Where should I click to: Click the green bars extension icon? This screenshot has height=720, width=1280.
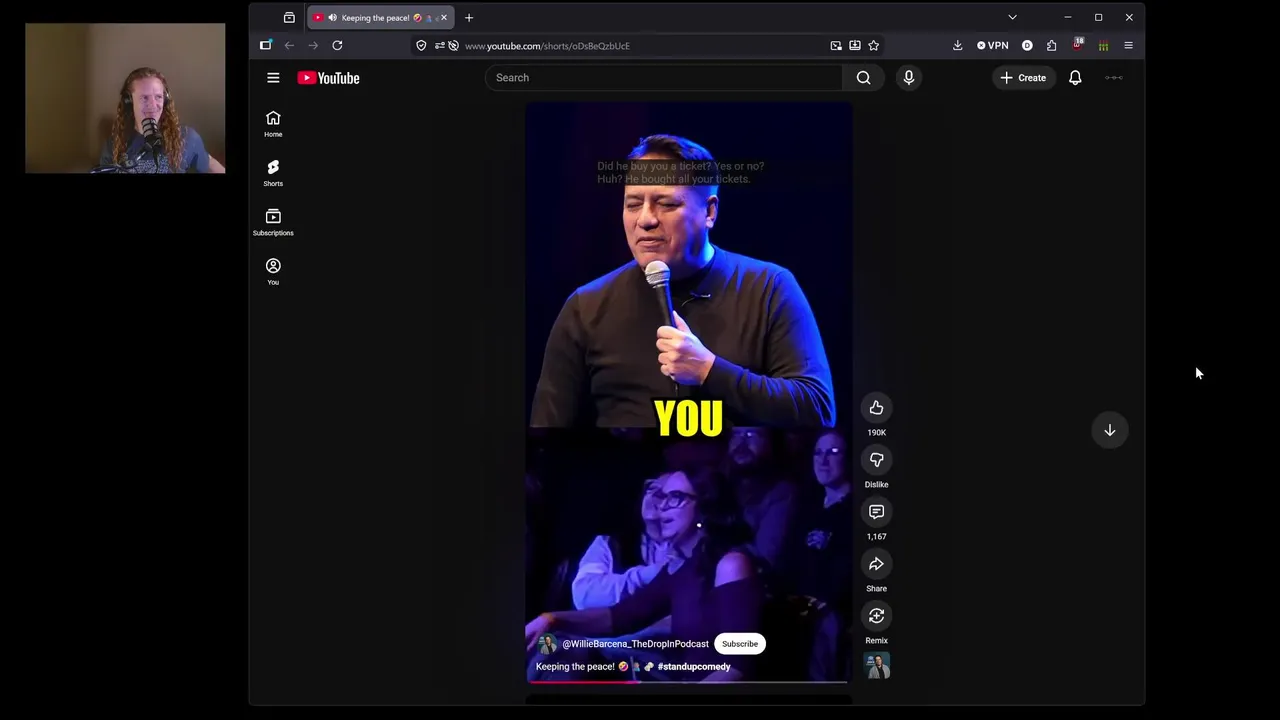coord(1103,46)
